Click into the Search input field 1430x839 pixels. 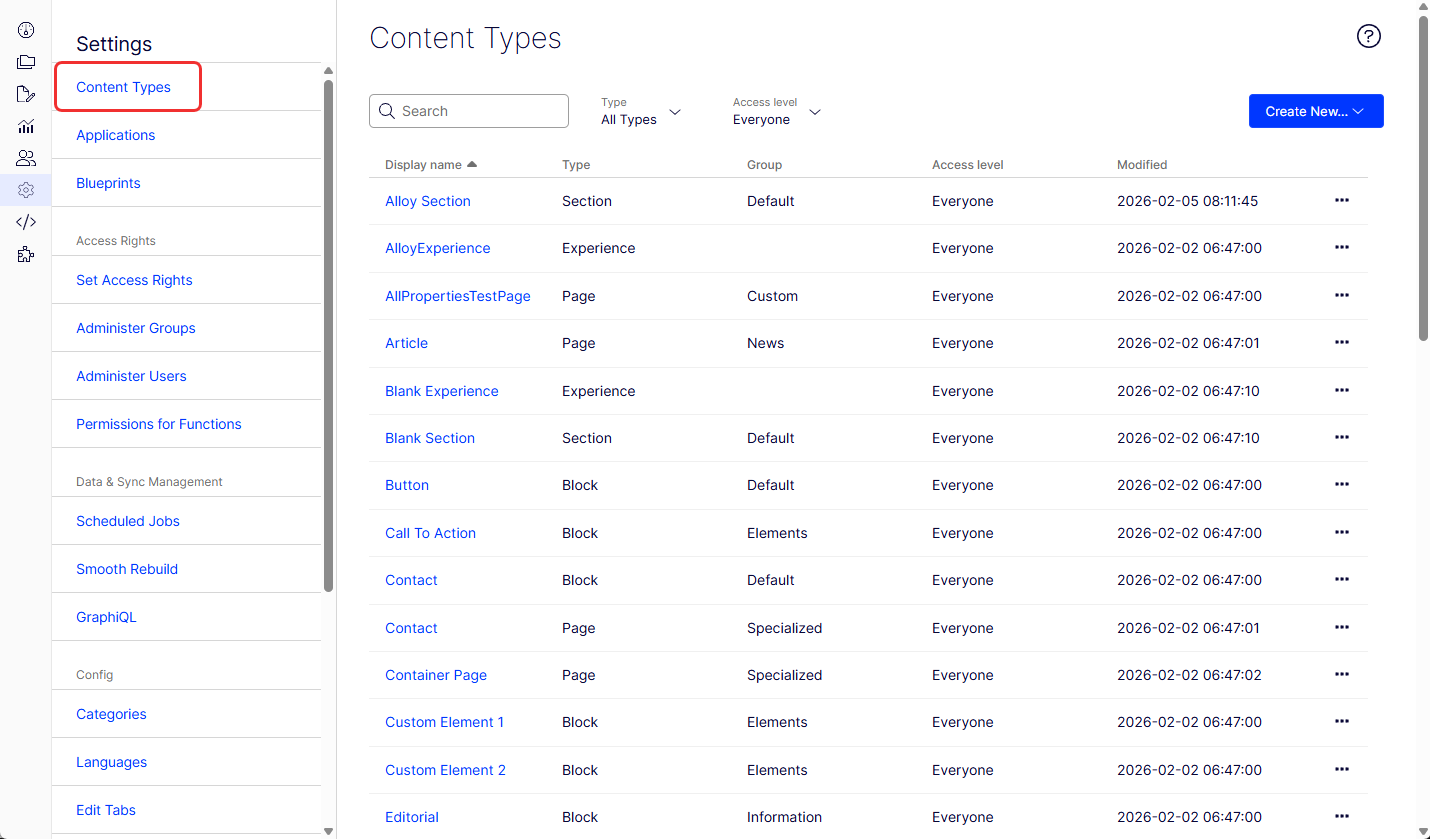(x=469, y=111)
